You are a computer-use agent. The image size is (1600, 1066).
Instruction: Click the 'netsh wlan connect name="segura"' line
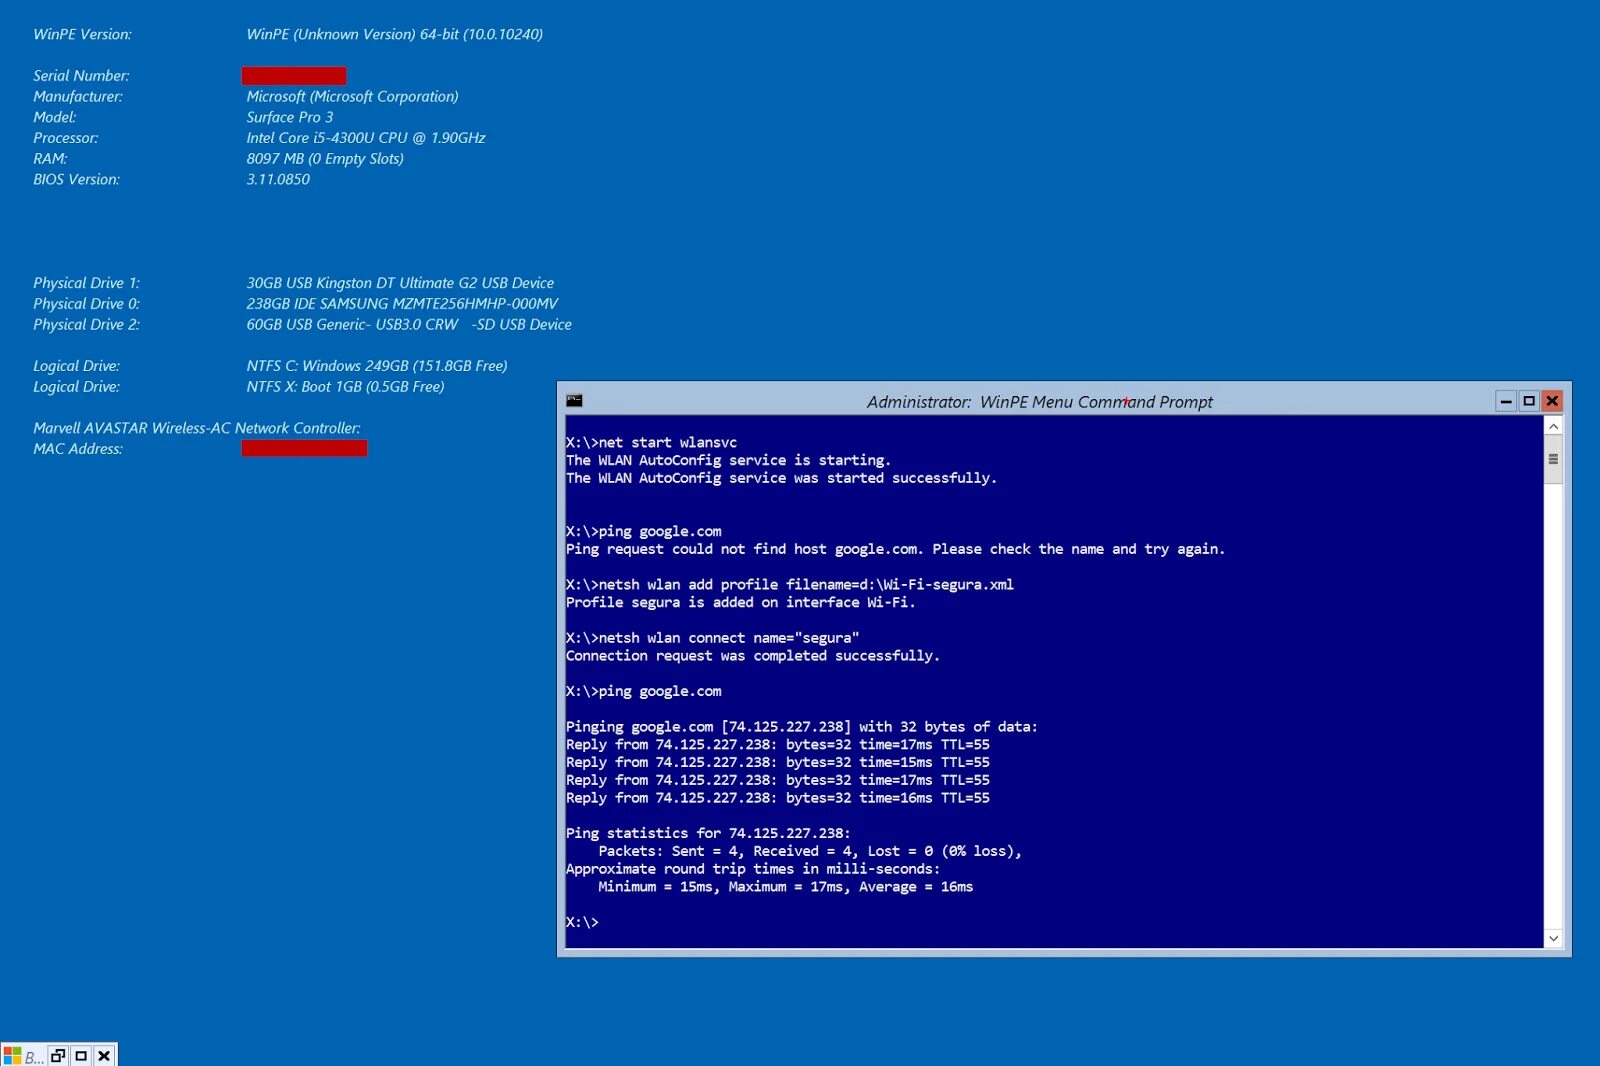click(x=712, y=638)
